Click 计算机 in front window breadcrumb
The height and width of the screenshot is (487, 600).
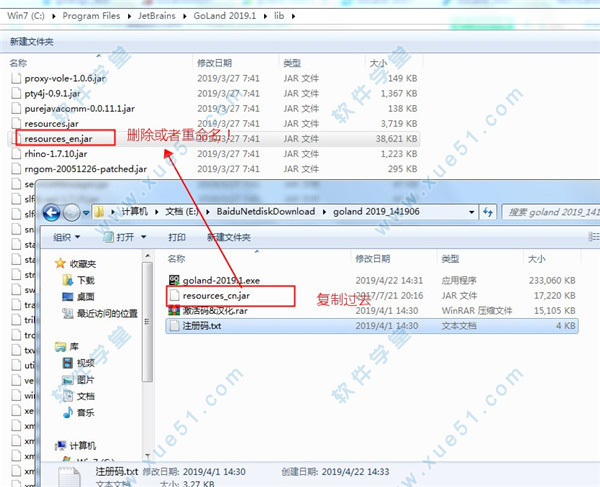coord(134,212)
